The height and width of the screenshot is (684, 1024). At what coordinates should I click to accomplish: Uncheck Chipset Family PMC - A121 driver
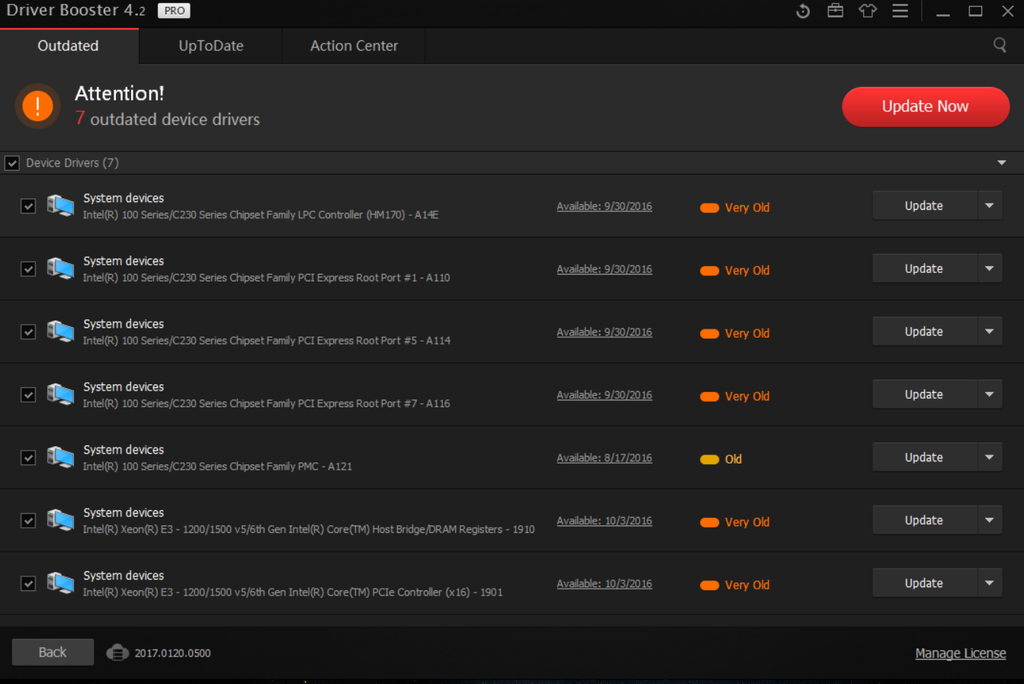(x=28, y=457)
